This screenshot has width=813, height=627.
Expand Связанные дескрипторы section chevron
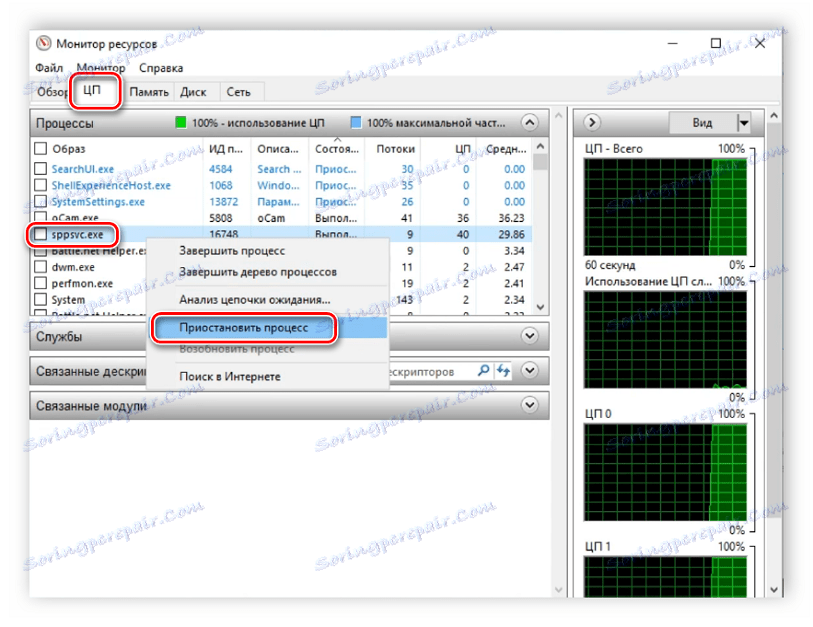point(529,370)
